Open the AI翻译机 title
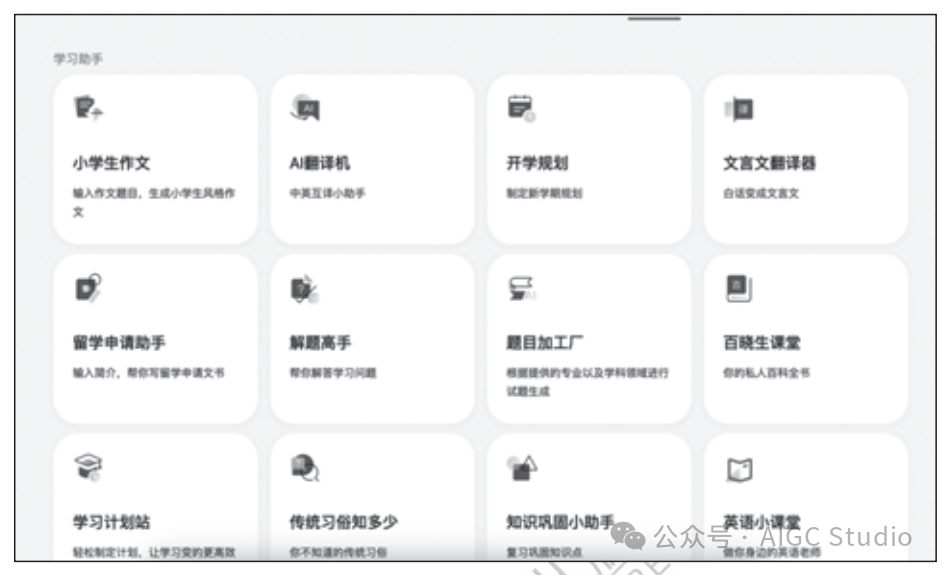The image size is (943, 575). [319, 163]
